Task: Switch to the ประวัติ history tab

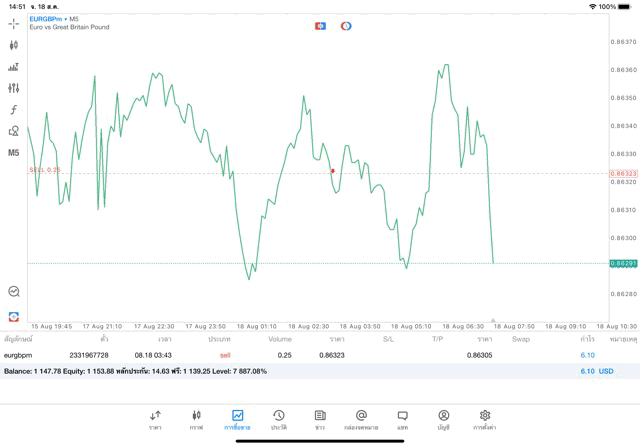Action: [x=278, y=419]
